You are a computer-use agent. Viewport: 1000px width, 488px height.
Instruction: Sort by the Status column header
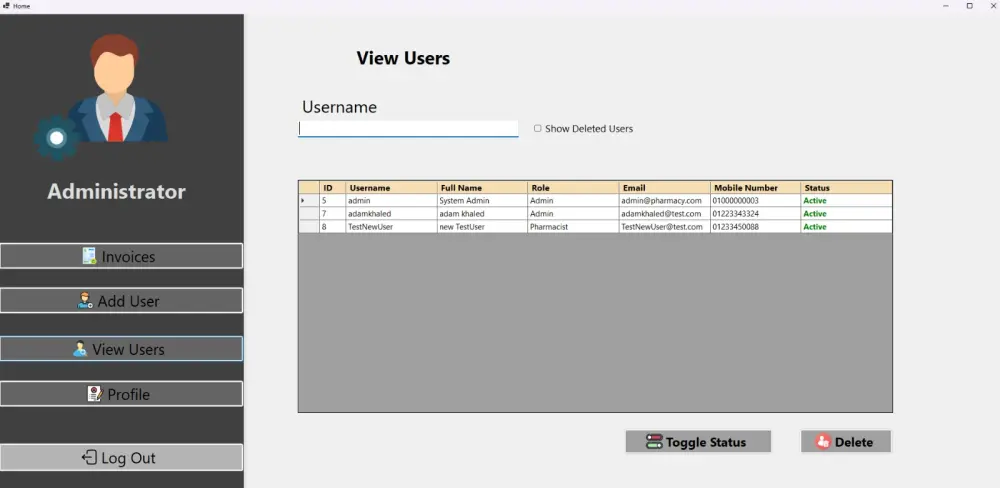pos(846,188)
